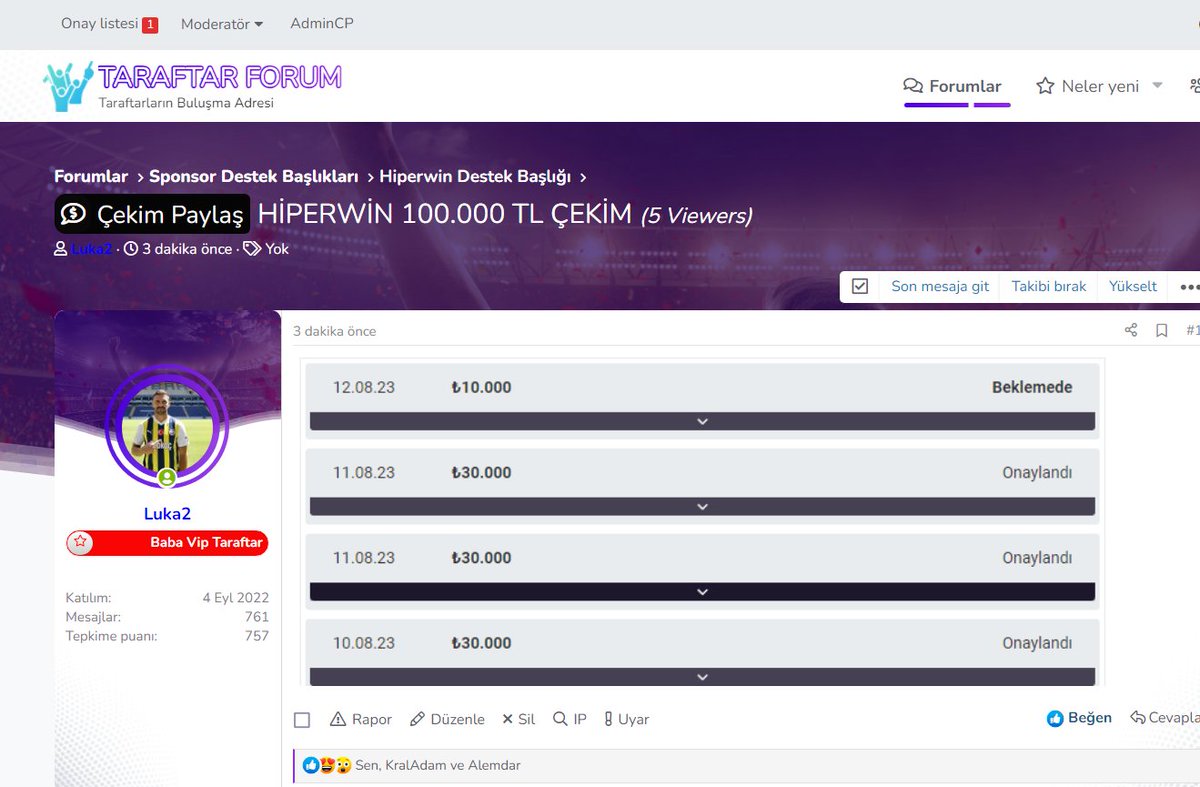This screenshot has width=1200, height=787.
Task: Expand the Neler yeni dropdown arrow
Action: 1157,85
